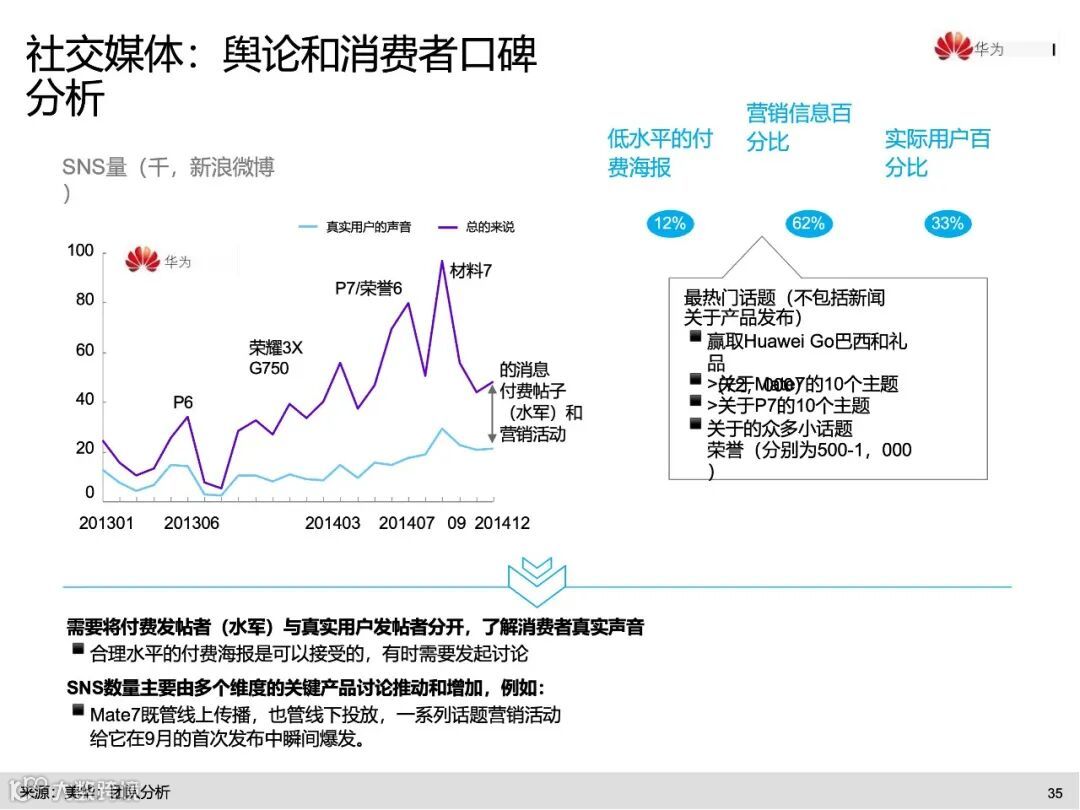1080x810 pixels.
Task: Click the page number 35
Action: 1055,793
